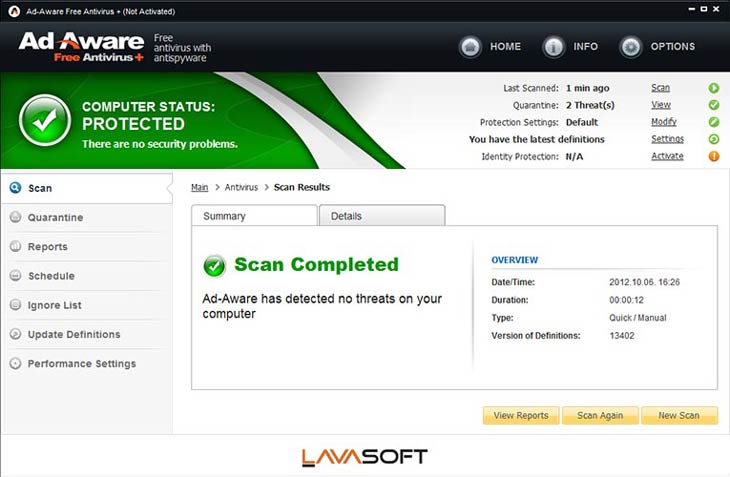Click the Scan Completed green check icon
Viewport: 730px width, 477px height.
pyautogui.click(x=214, y=266)
